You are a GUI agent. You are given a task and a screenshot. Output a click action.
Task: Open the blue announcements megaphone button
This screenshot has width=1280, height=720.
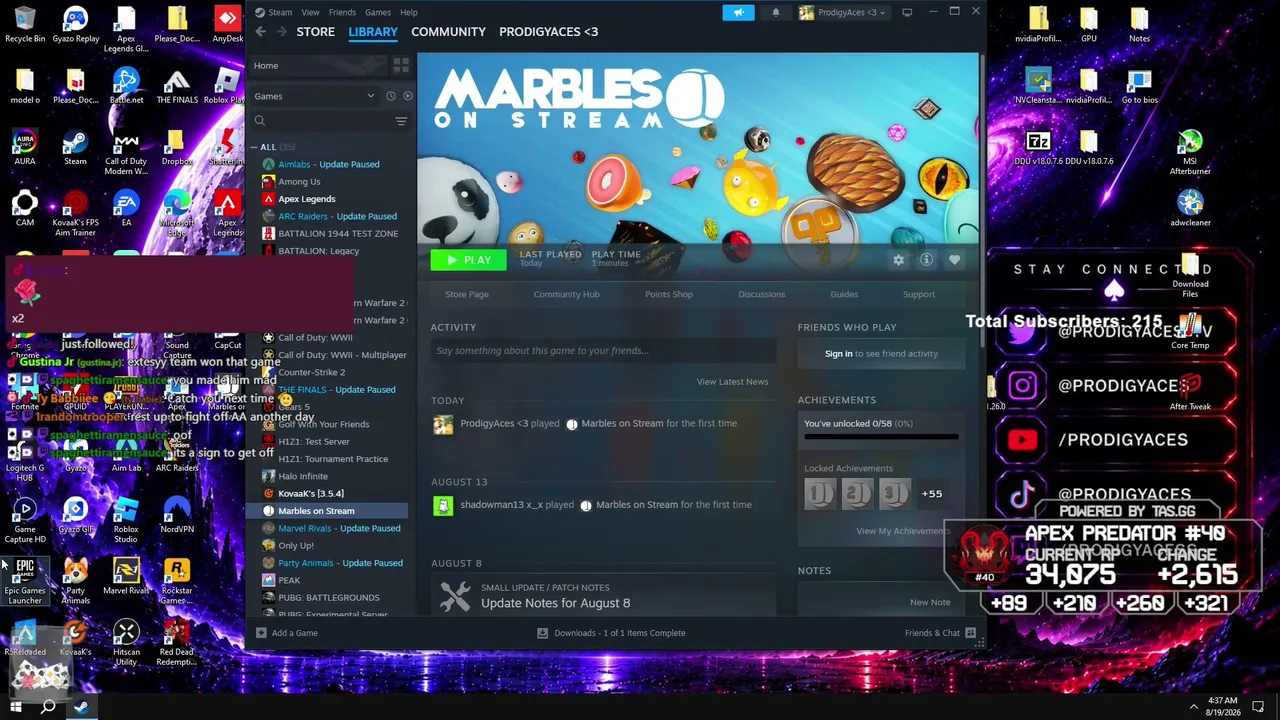coord(738,12)
